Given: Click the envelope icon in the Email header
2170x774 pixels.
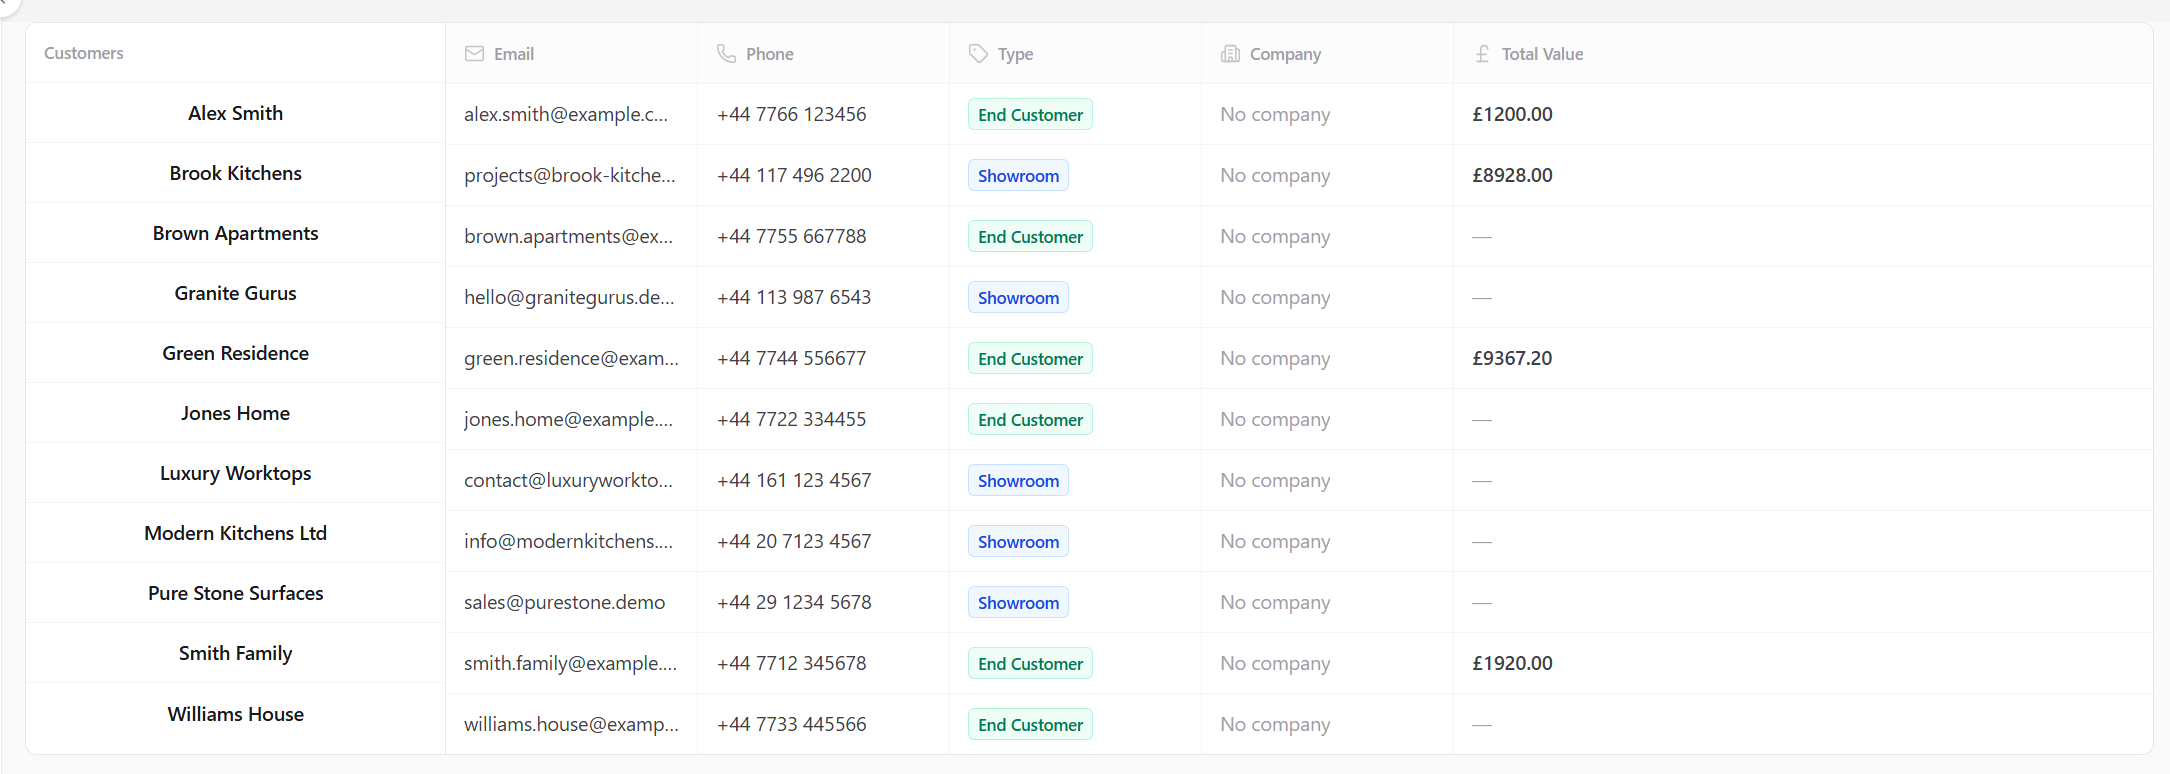Looking at the screenshot, I should tap(474, 54).
